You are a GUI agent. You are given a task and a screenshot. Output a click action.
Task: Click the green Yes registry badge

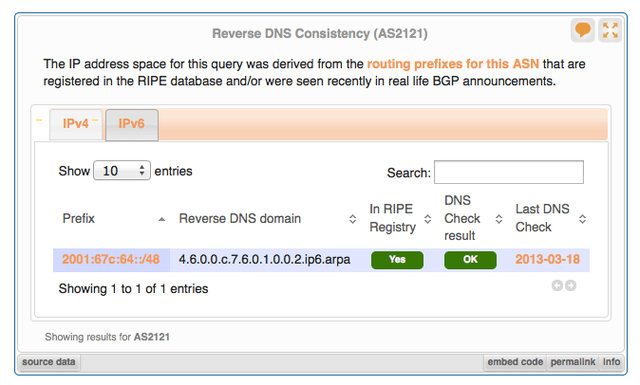(397, 260)
